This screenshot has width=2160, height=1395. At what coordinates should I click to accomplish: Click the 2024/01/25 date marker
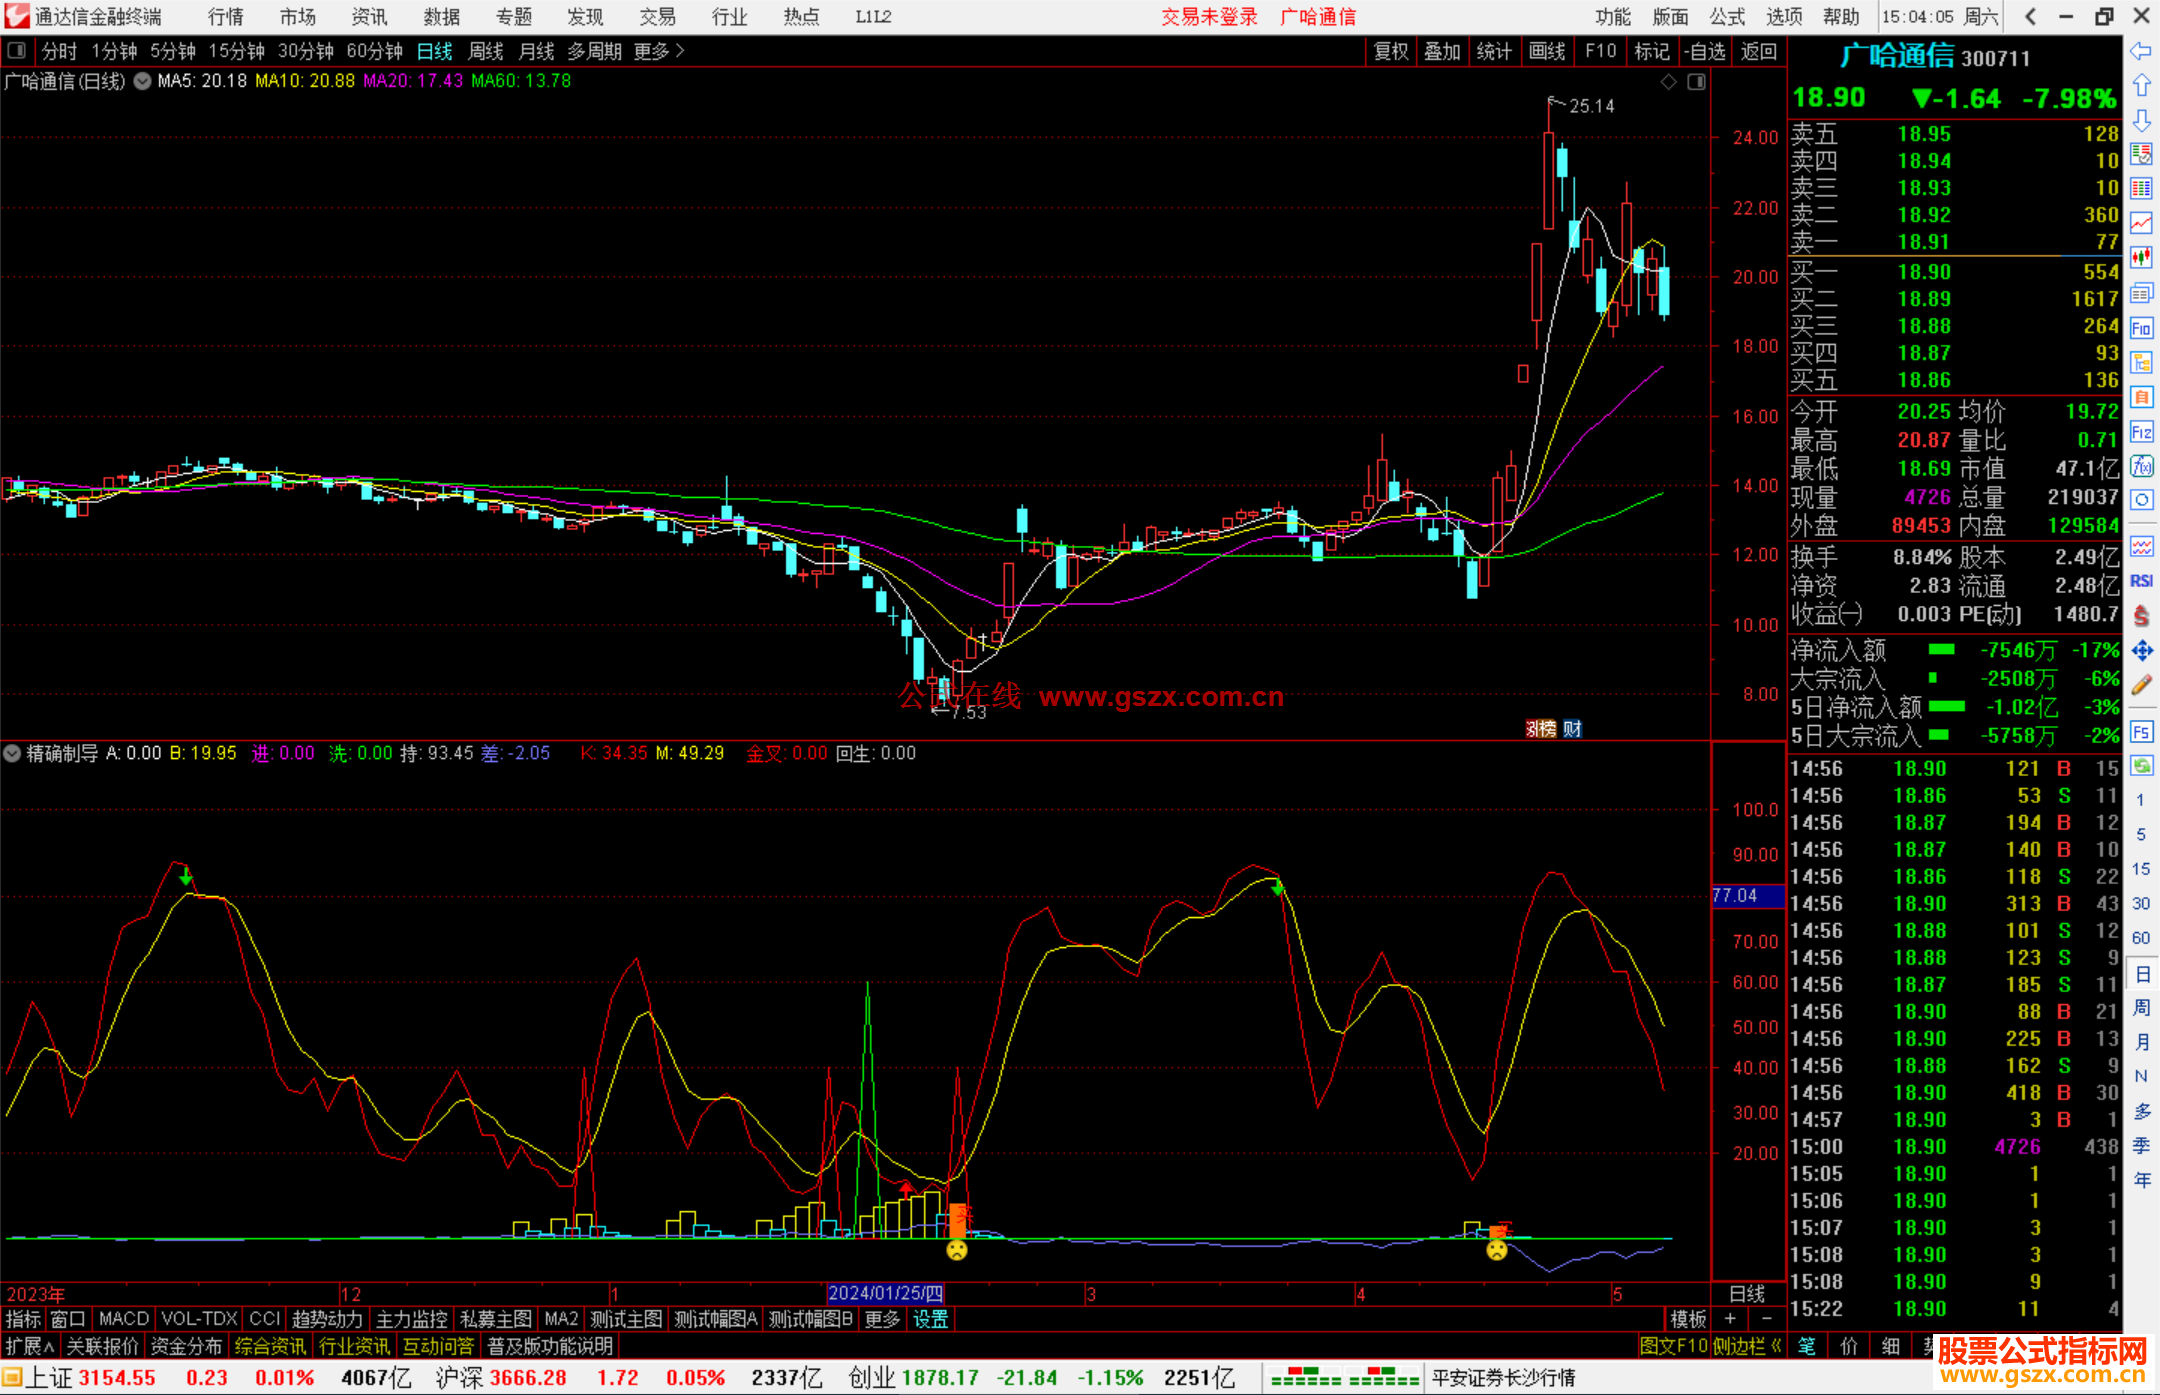[x=885, y=1293]
